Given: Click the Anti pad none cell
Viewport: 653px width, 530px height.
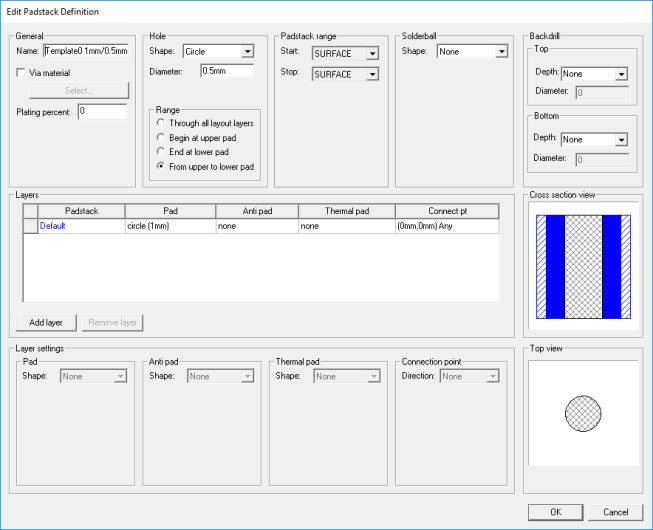Looking at the screenshot, I should [x=257, y=226].
